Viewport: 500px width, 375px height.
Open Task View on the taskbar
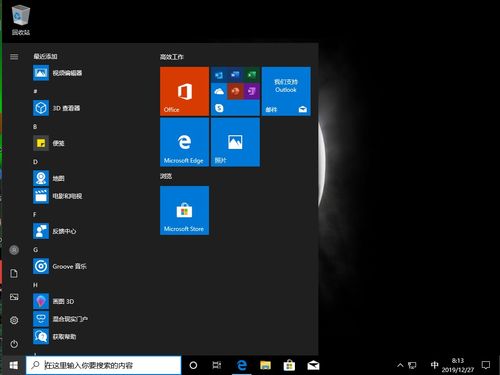[x=217, y=365]
